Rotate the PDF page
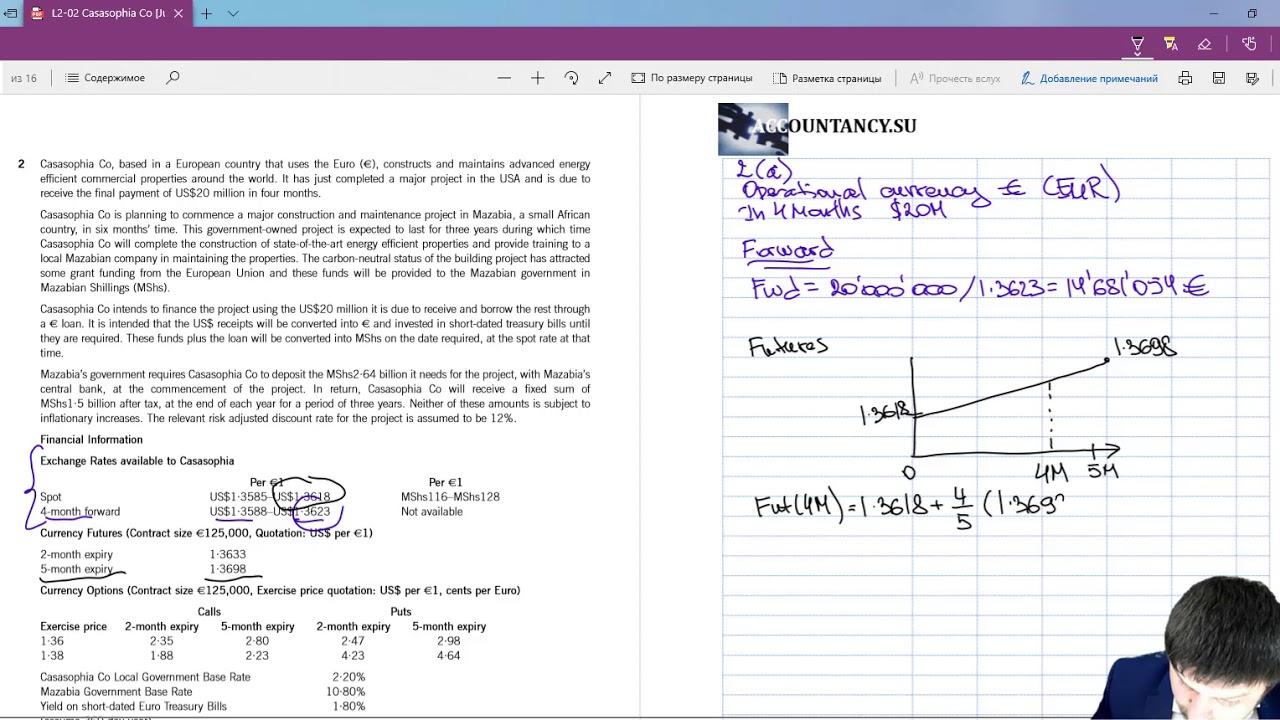 [x=571, y=78]
